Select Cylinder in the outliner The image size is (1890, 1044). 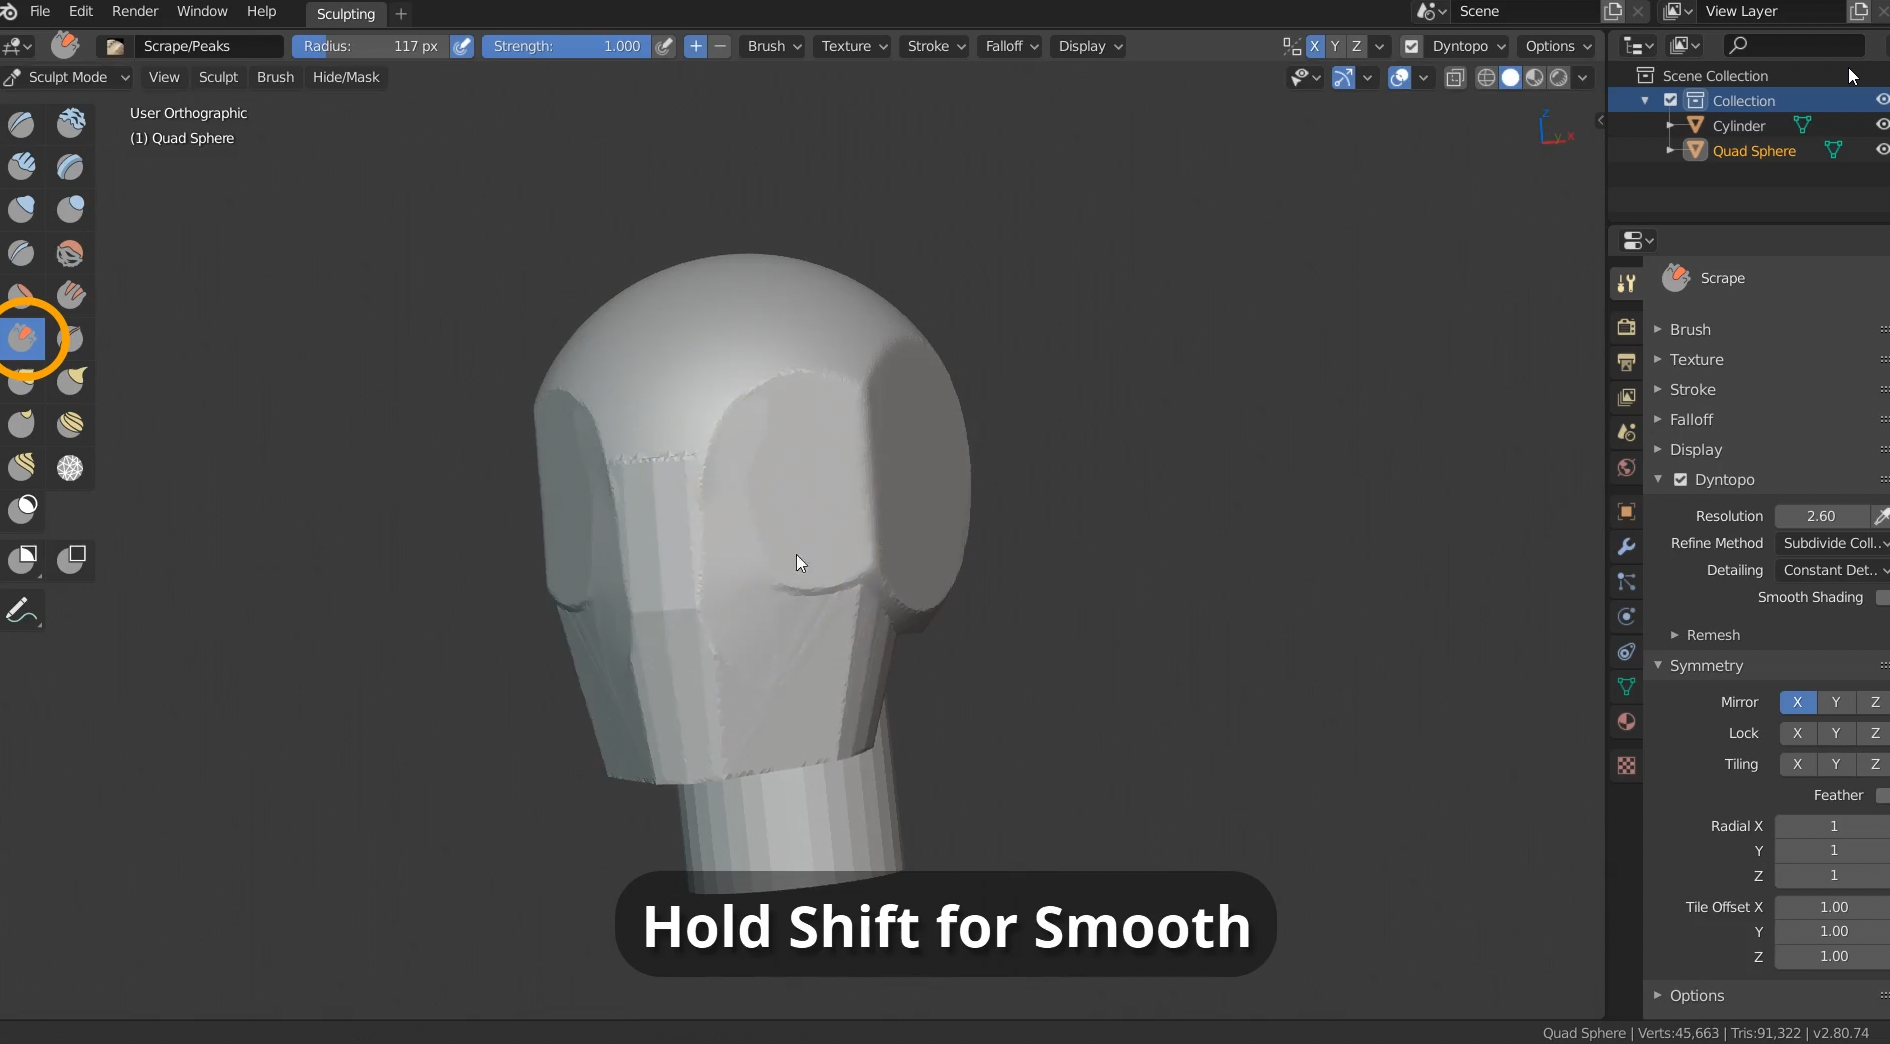click(x=1739, y=126)
